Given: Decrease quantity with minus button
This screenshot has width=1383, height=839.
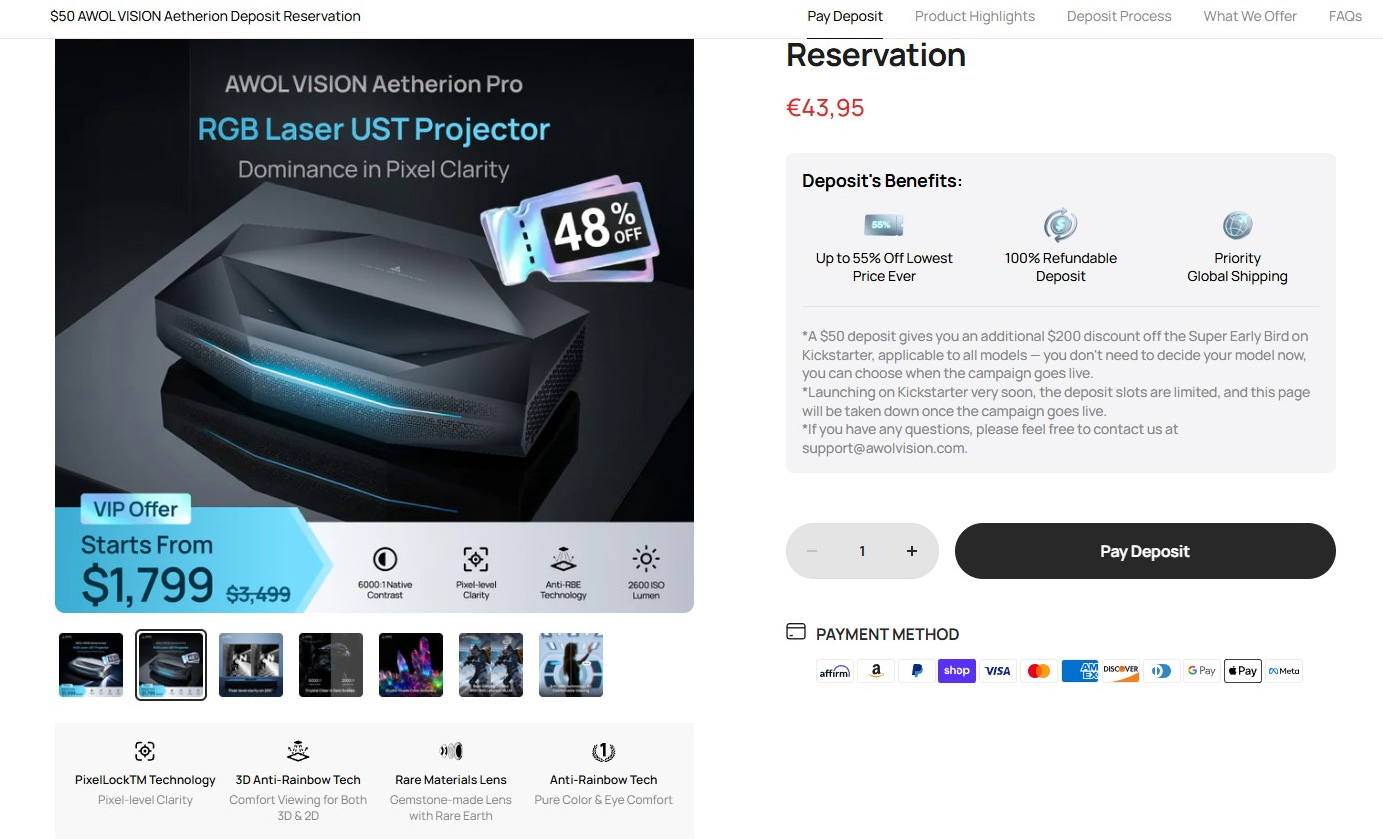Looking at the screenshot, I should click(x=812, y=551).
